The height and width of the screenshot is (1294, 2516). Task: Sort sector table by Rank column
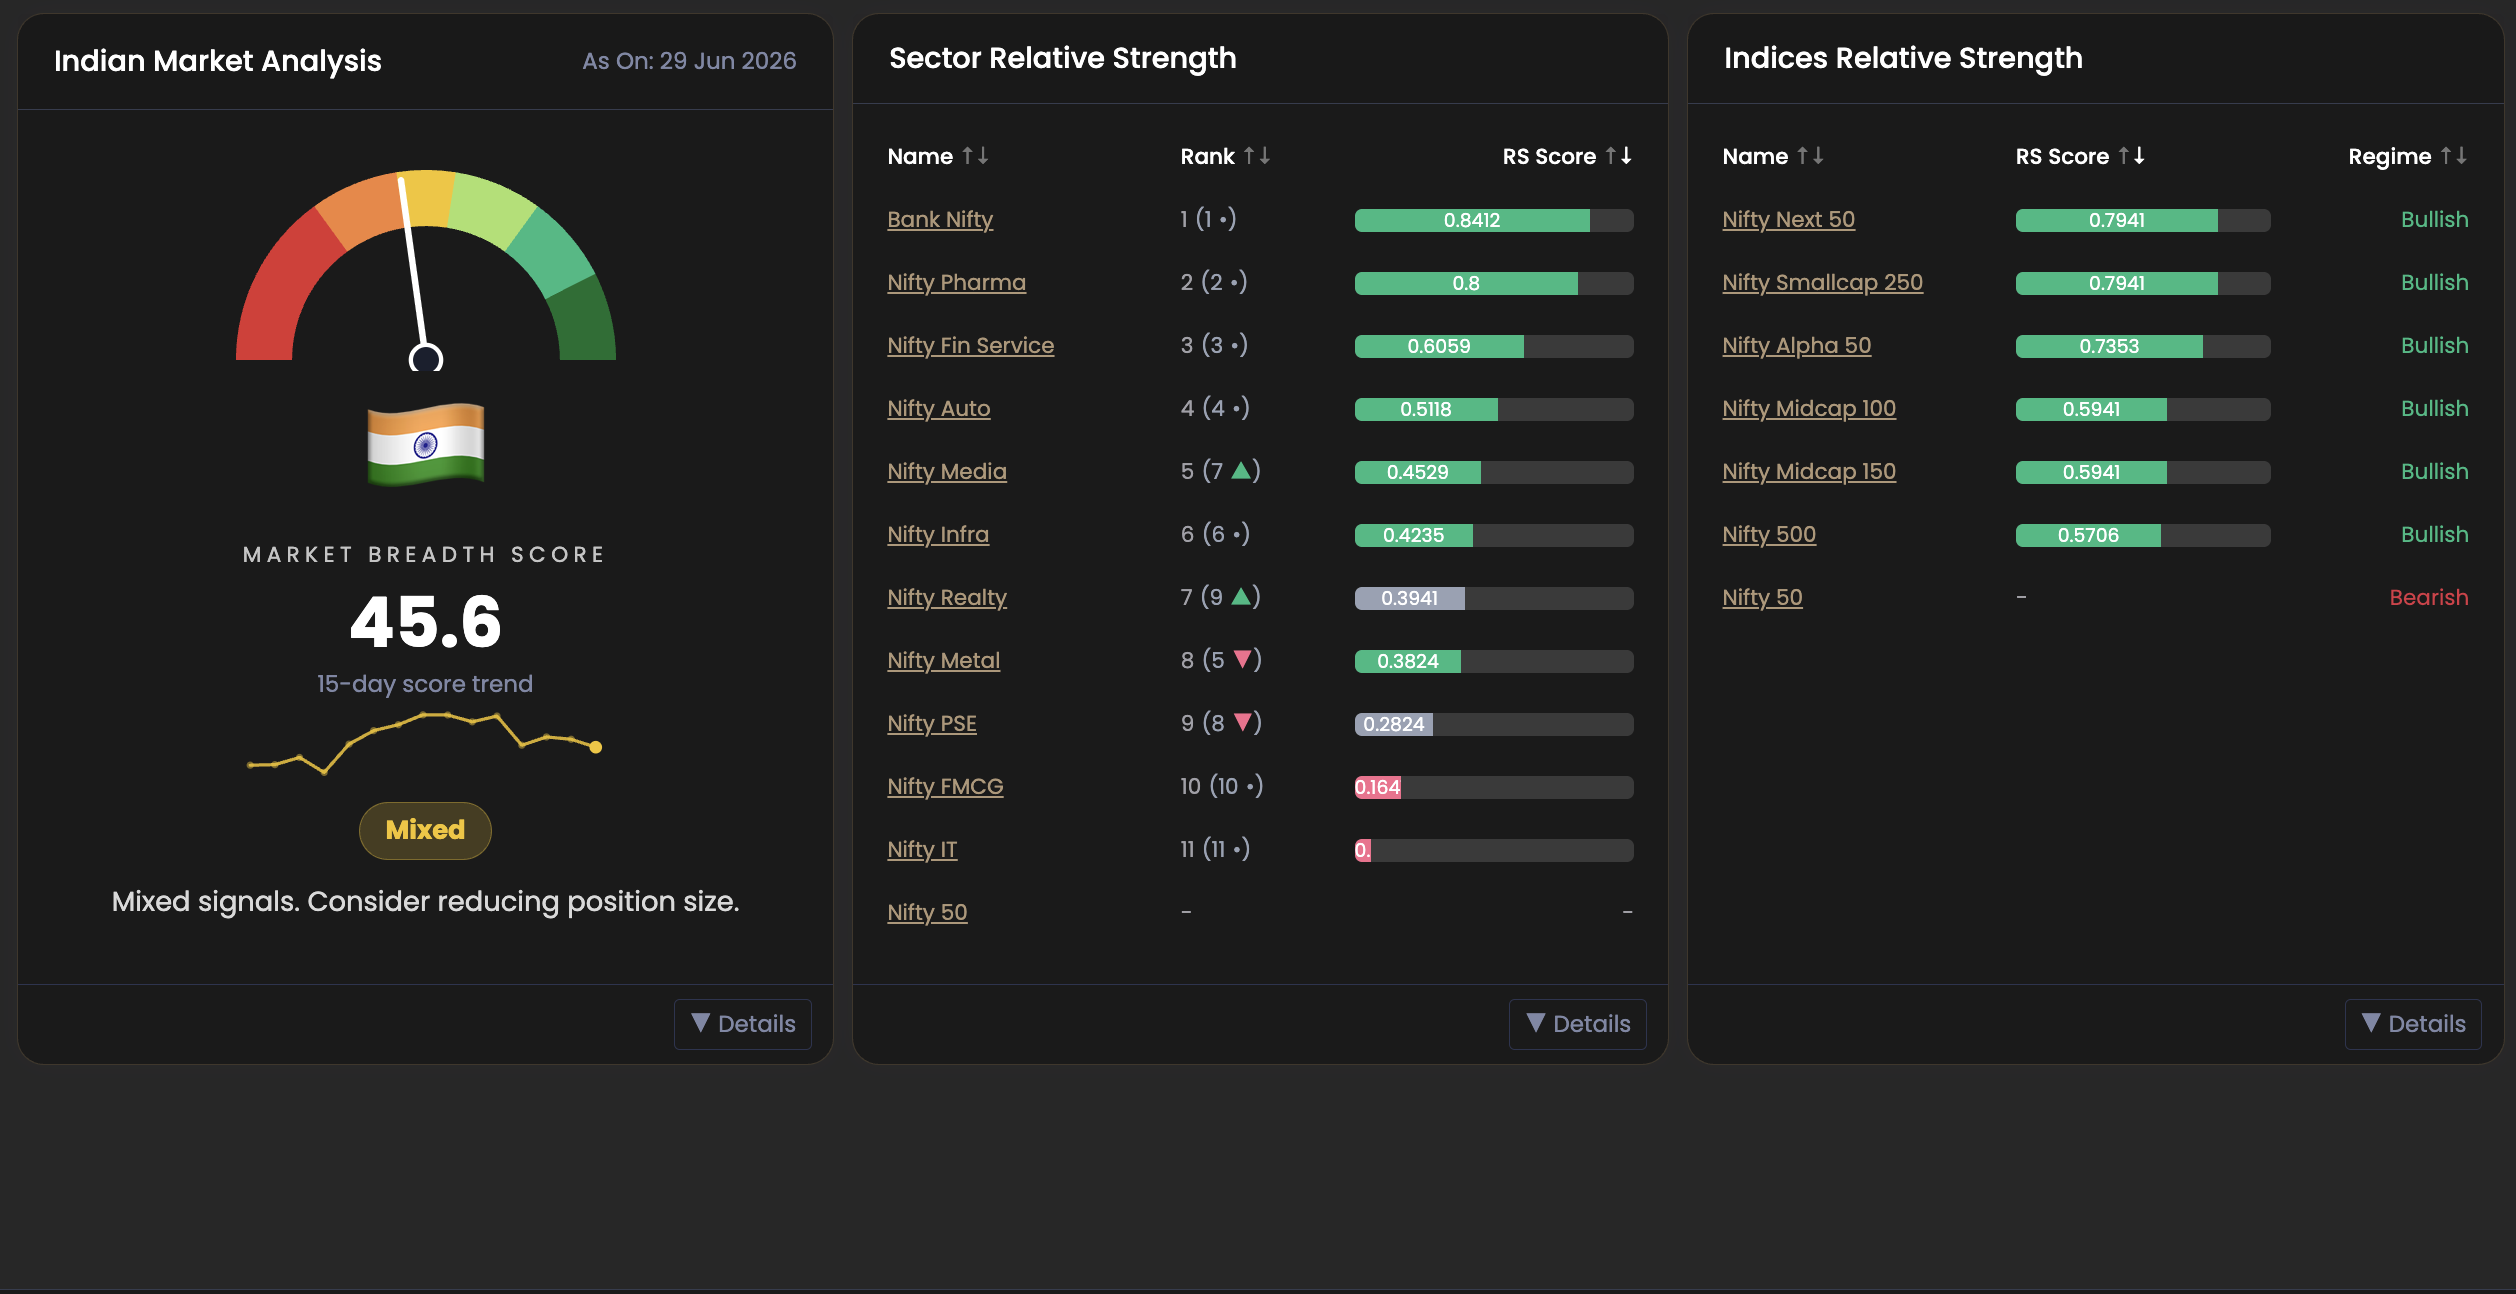[x=1224, y=156]
